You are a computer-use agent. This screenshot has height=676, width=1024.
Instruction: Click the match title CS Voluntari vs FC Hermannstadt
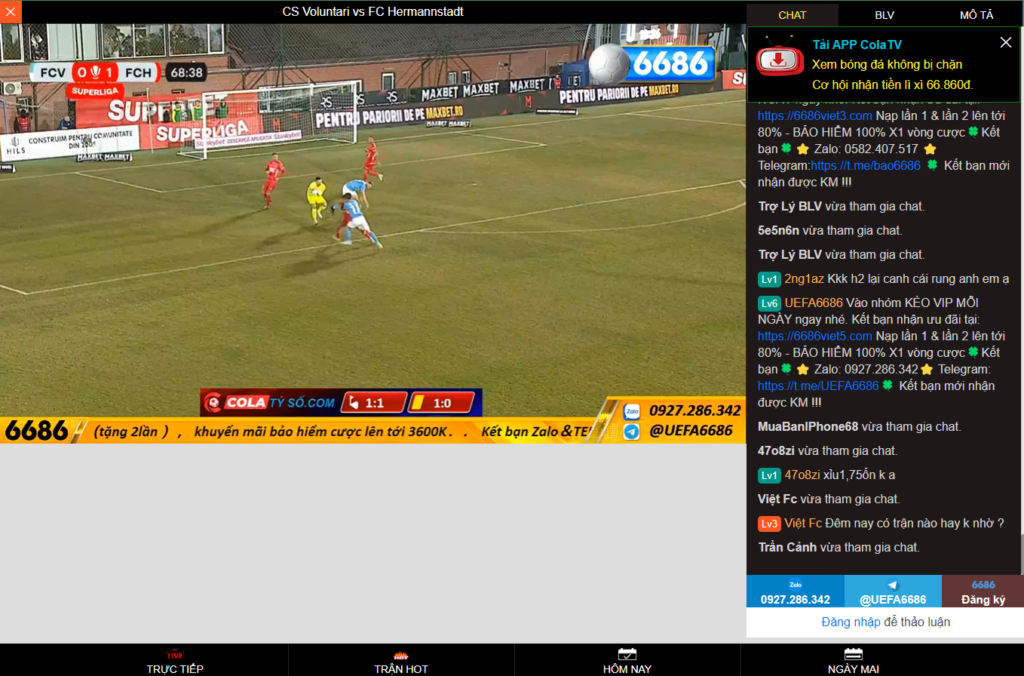[x=373, y=12]
